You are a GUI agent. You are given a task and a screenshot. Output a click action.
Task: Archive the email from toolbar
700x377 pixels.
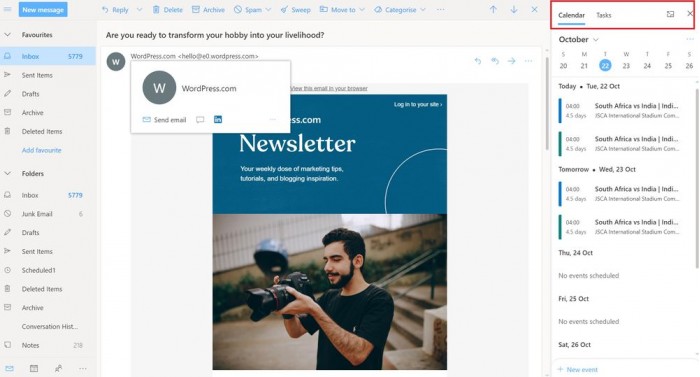point(208,9)
